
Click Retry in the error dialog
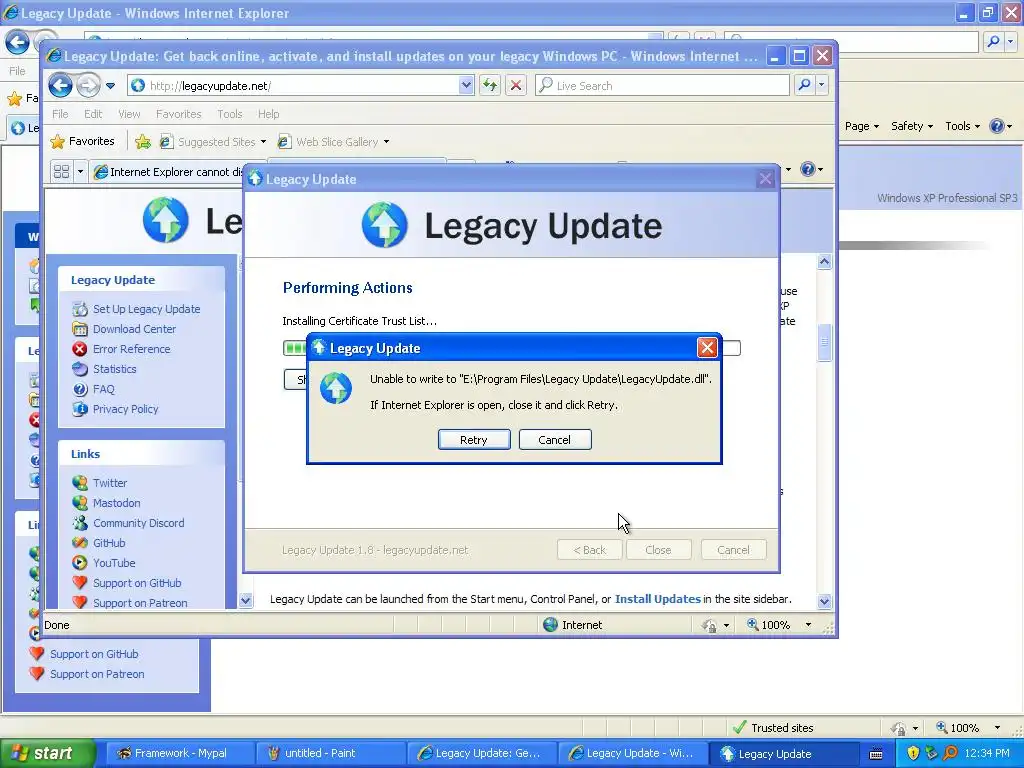click(x=473, y=440)
